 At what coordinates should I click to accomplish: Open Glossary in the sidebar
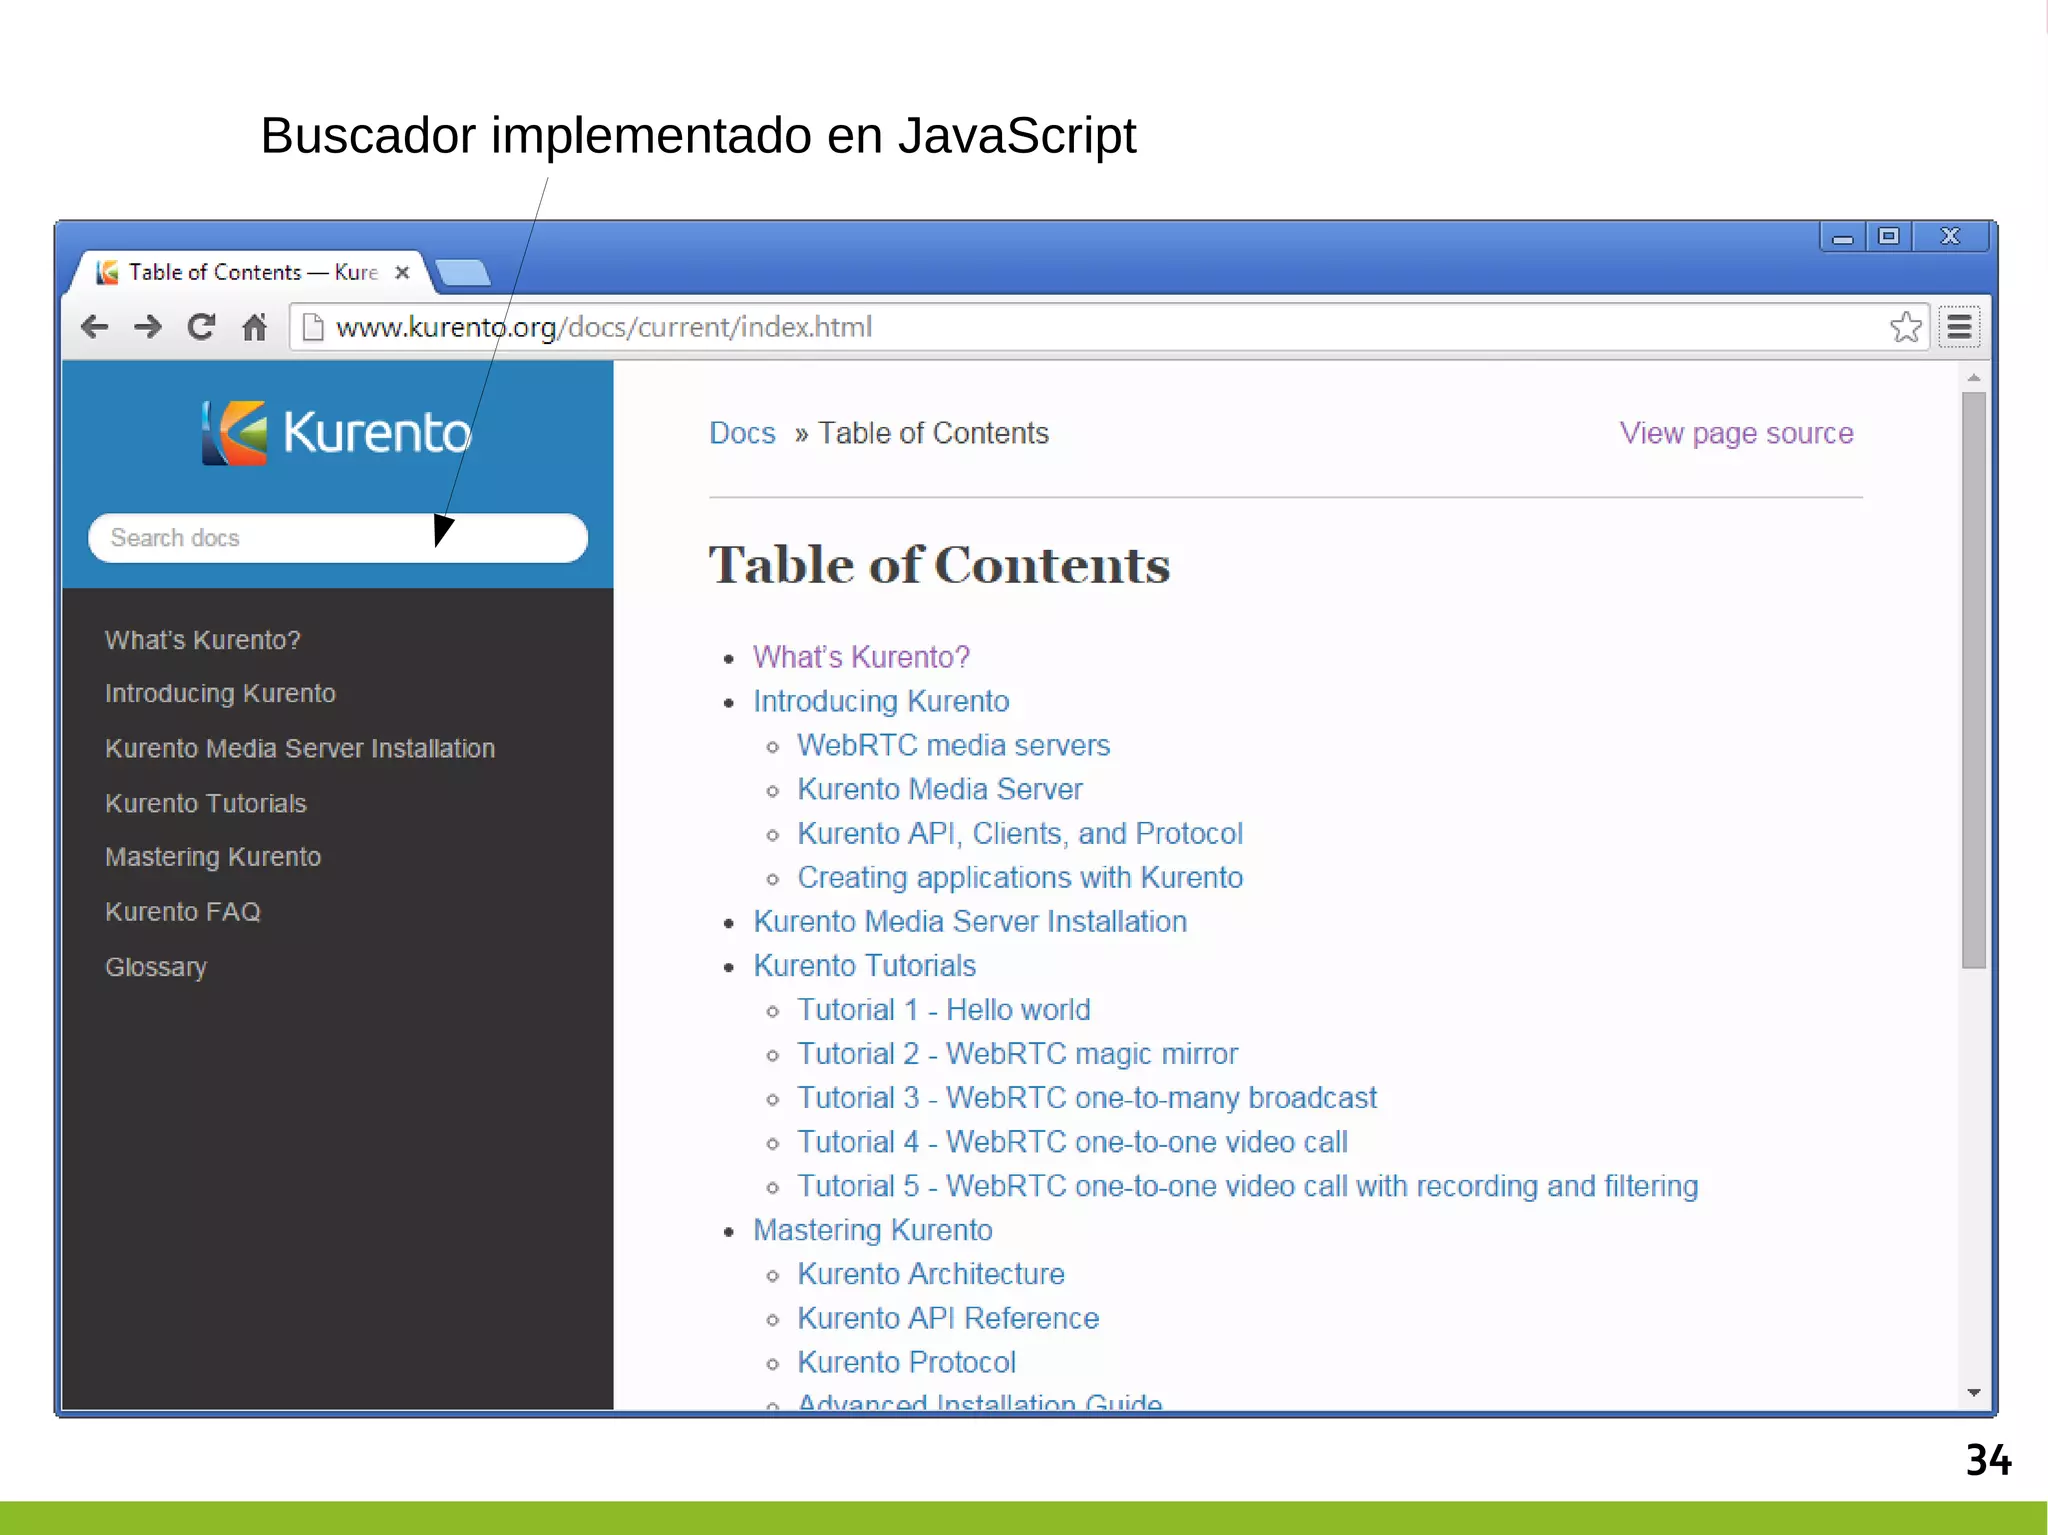[x=156, y=967]
